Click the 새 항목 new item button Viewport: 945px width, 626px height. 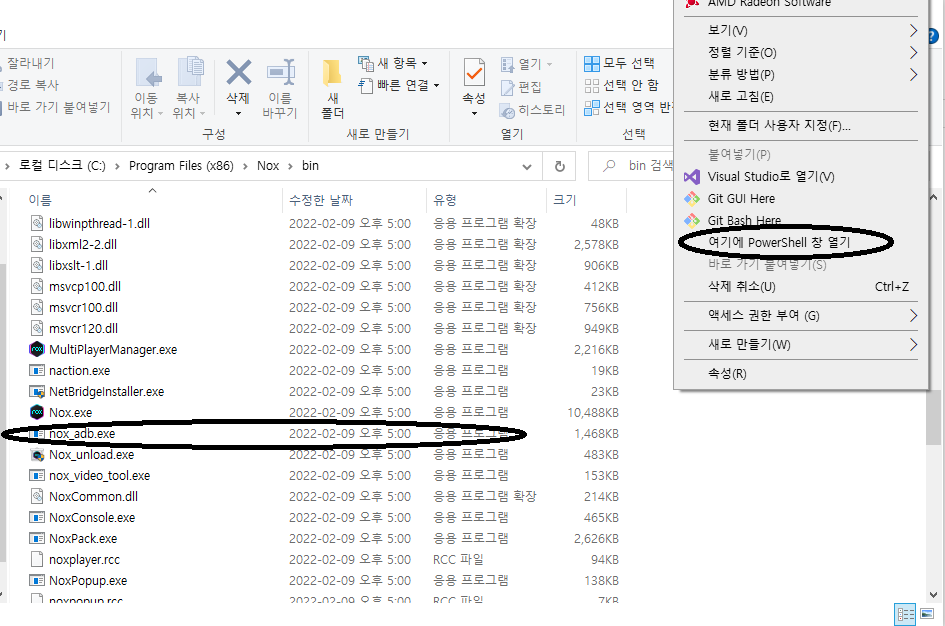pos(393,63)
